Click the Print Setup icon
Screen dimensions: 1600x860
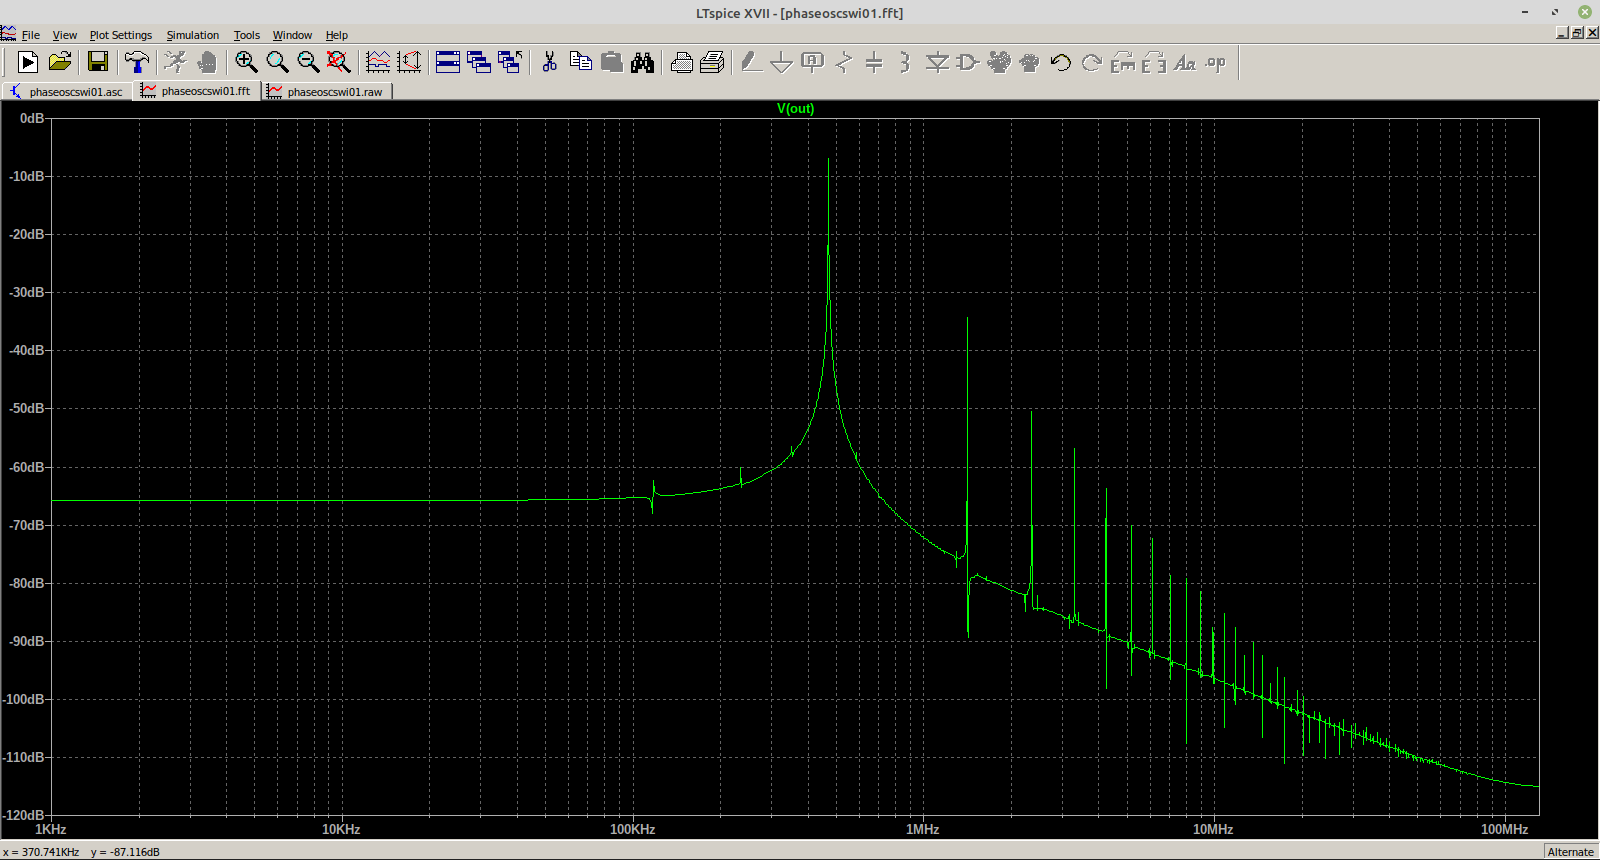(x=712, y=62)
